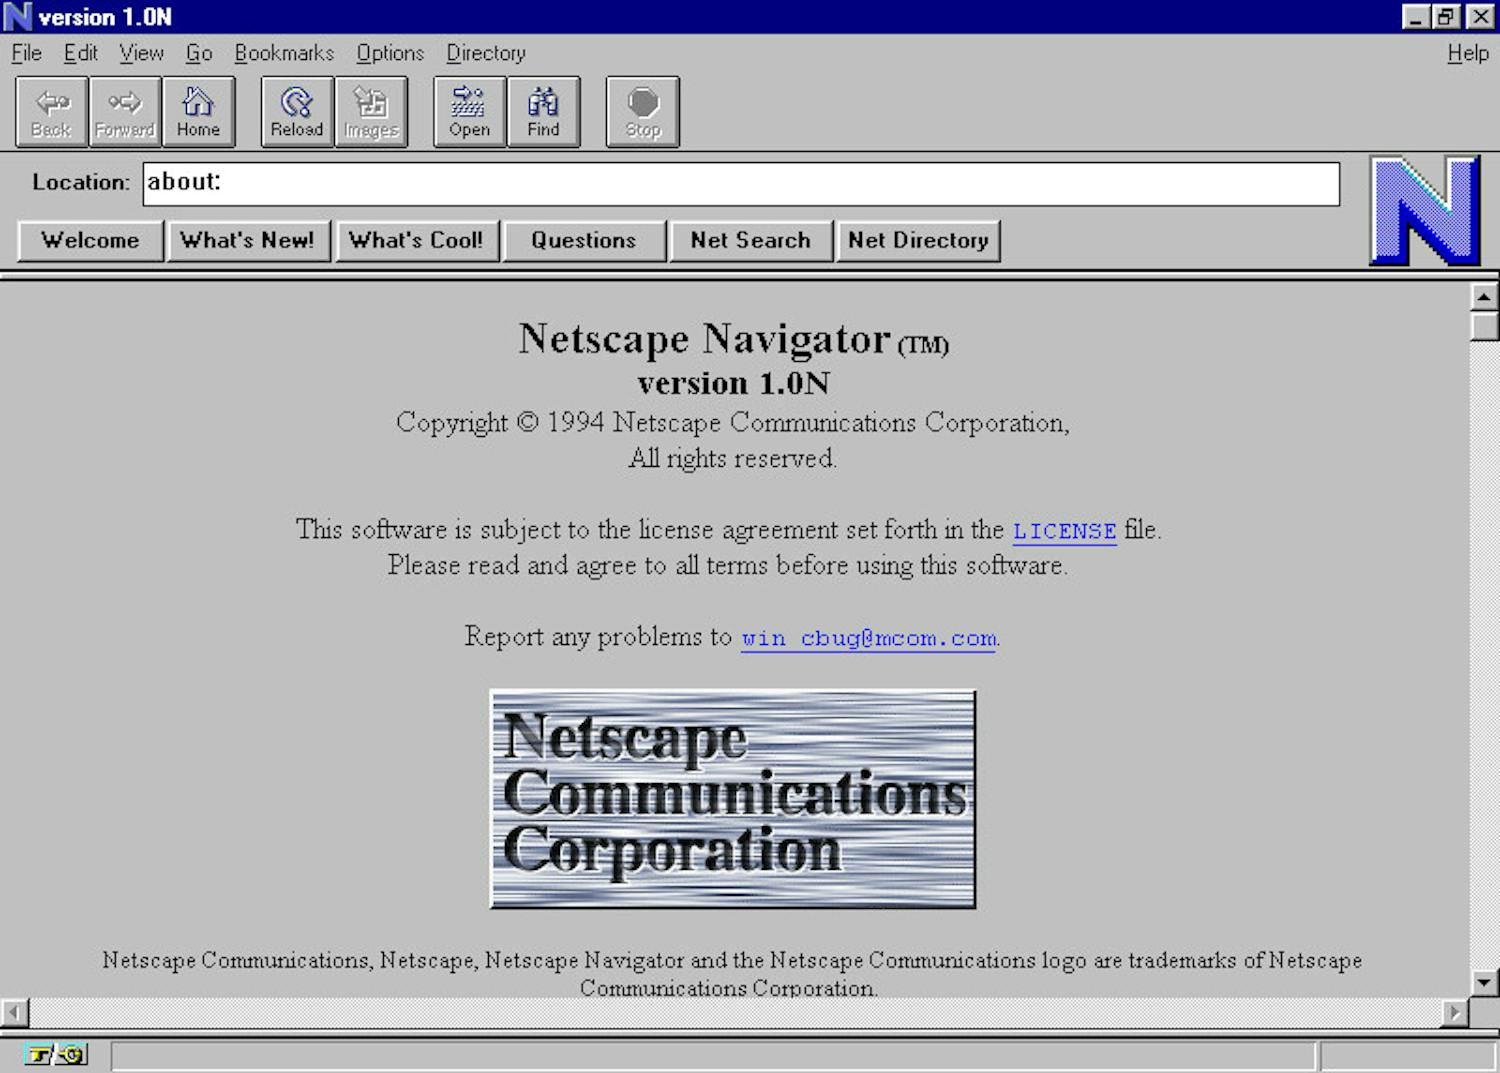Click the Net Search button

pos(751,240)
